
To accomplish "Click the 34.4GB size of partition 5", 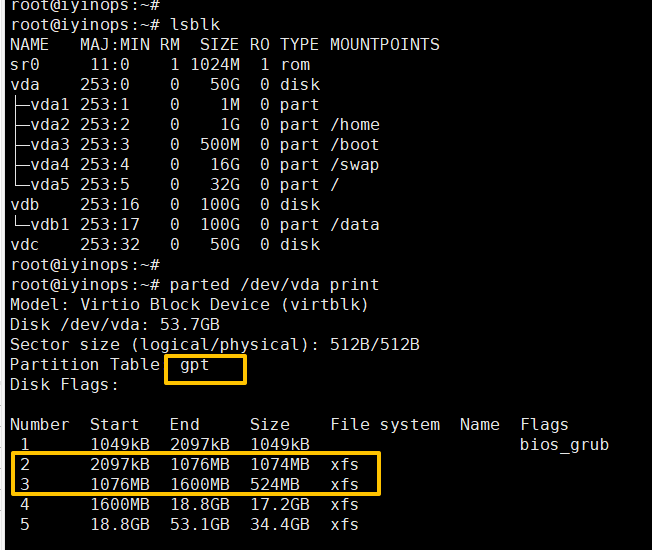I will tap(280, 525).
